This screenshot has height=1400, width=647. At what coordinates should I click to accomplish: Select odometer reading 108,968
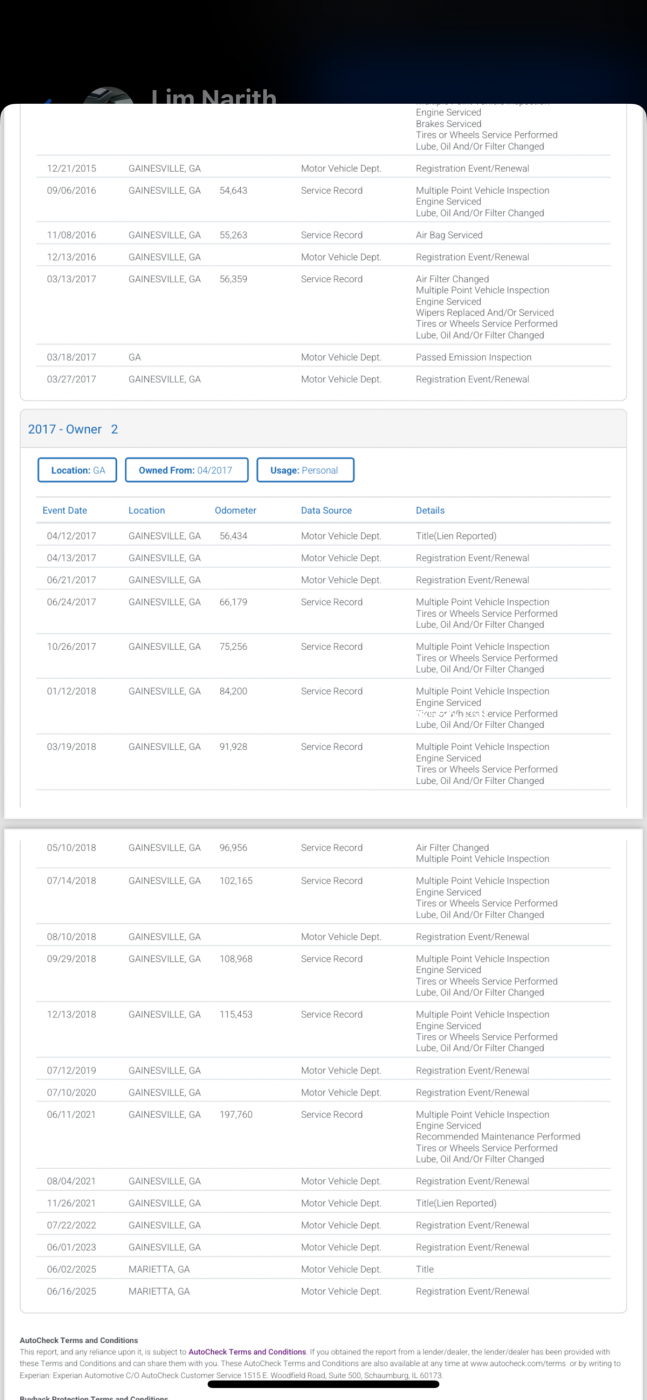coord(236,959)
